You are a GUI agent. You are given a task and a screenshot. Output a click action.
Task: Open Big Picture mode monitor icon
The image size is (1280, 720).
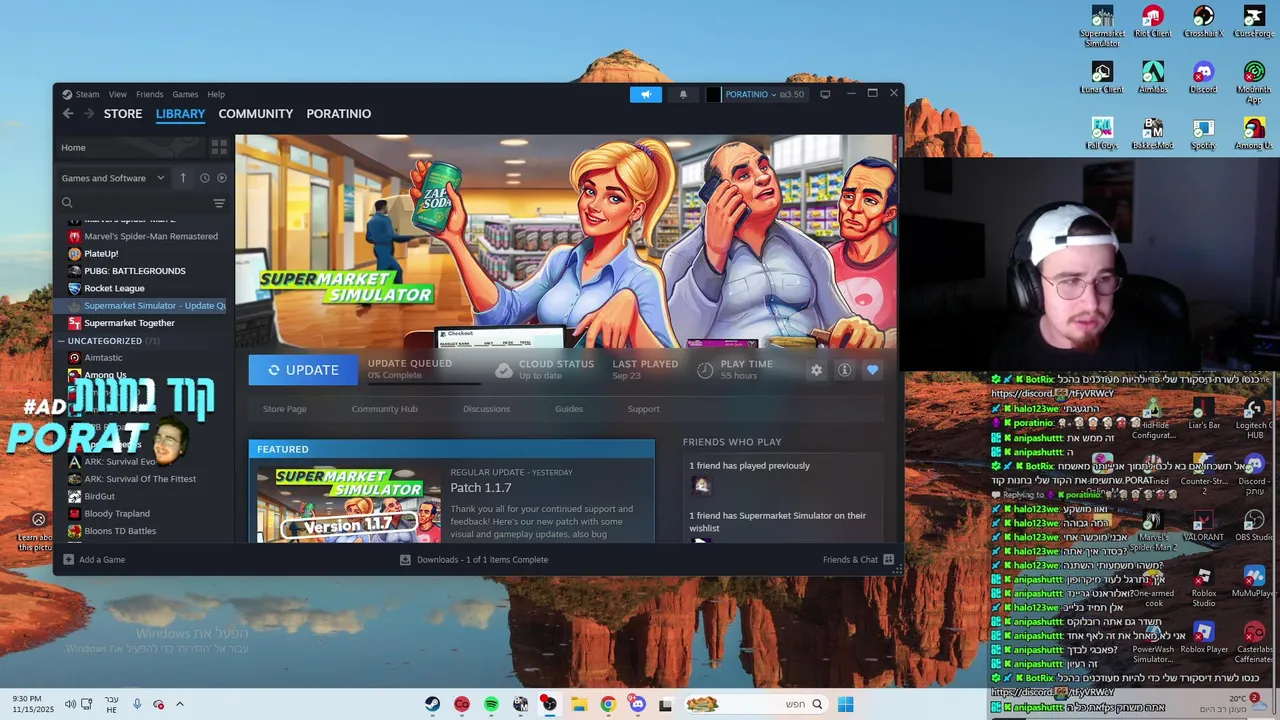pyautogui.click(x=825, y=94)
